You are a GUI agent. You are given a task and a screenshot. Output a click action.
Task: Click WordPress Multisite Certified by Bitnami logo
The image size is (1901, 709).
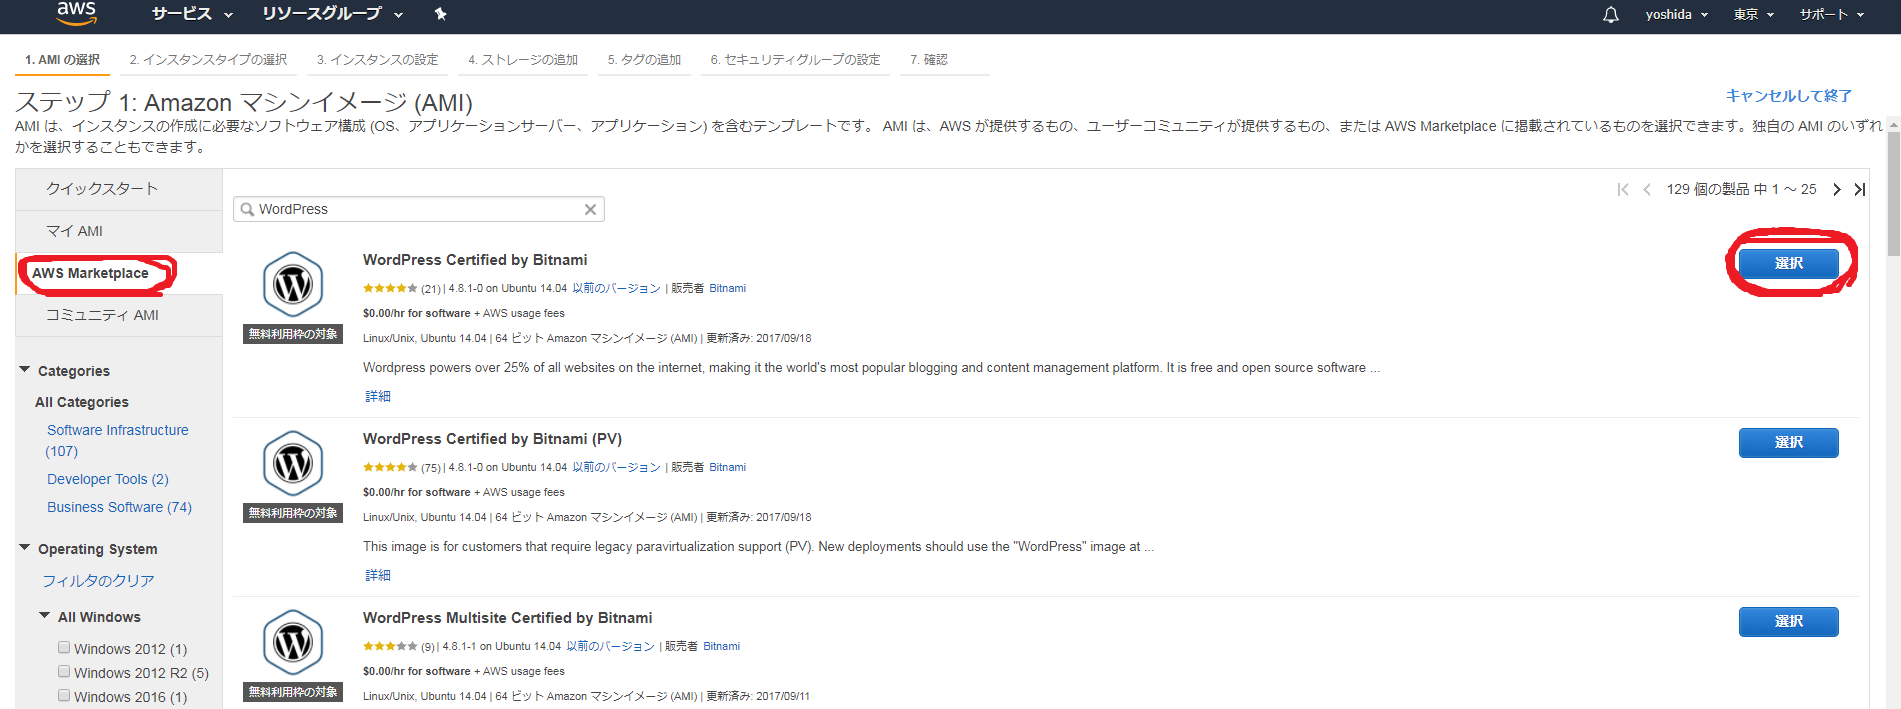pyautogui.click(x=293, y=643)
